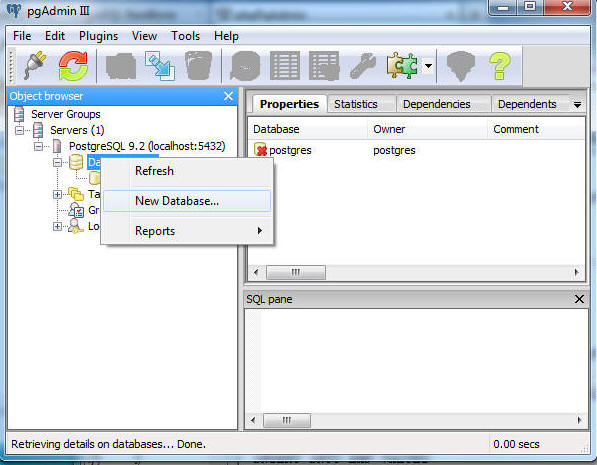Click the Drop object trash icon
This screenshot has width=597, height=465.
click(x=198, y=66)
